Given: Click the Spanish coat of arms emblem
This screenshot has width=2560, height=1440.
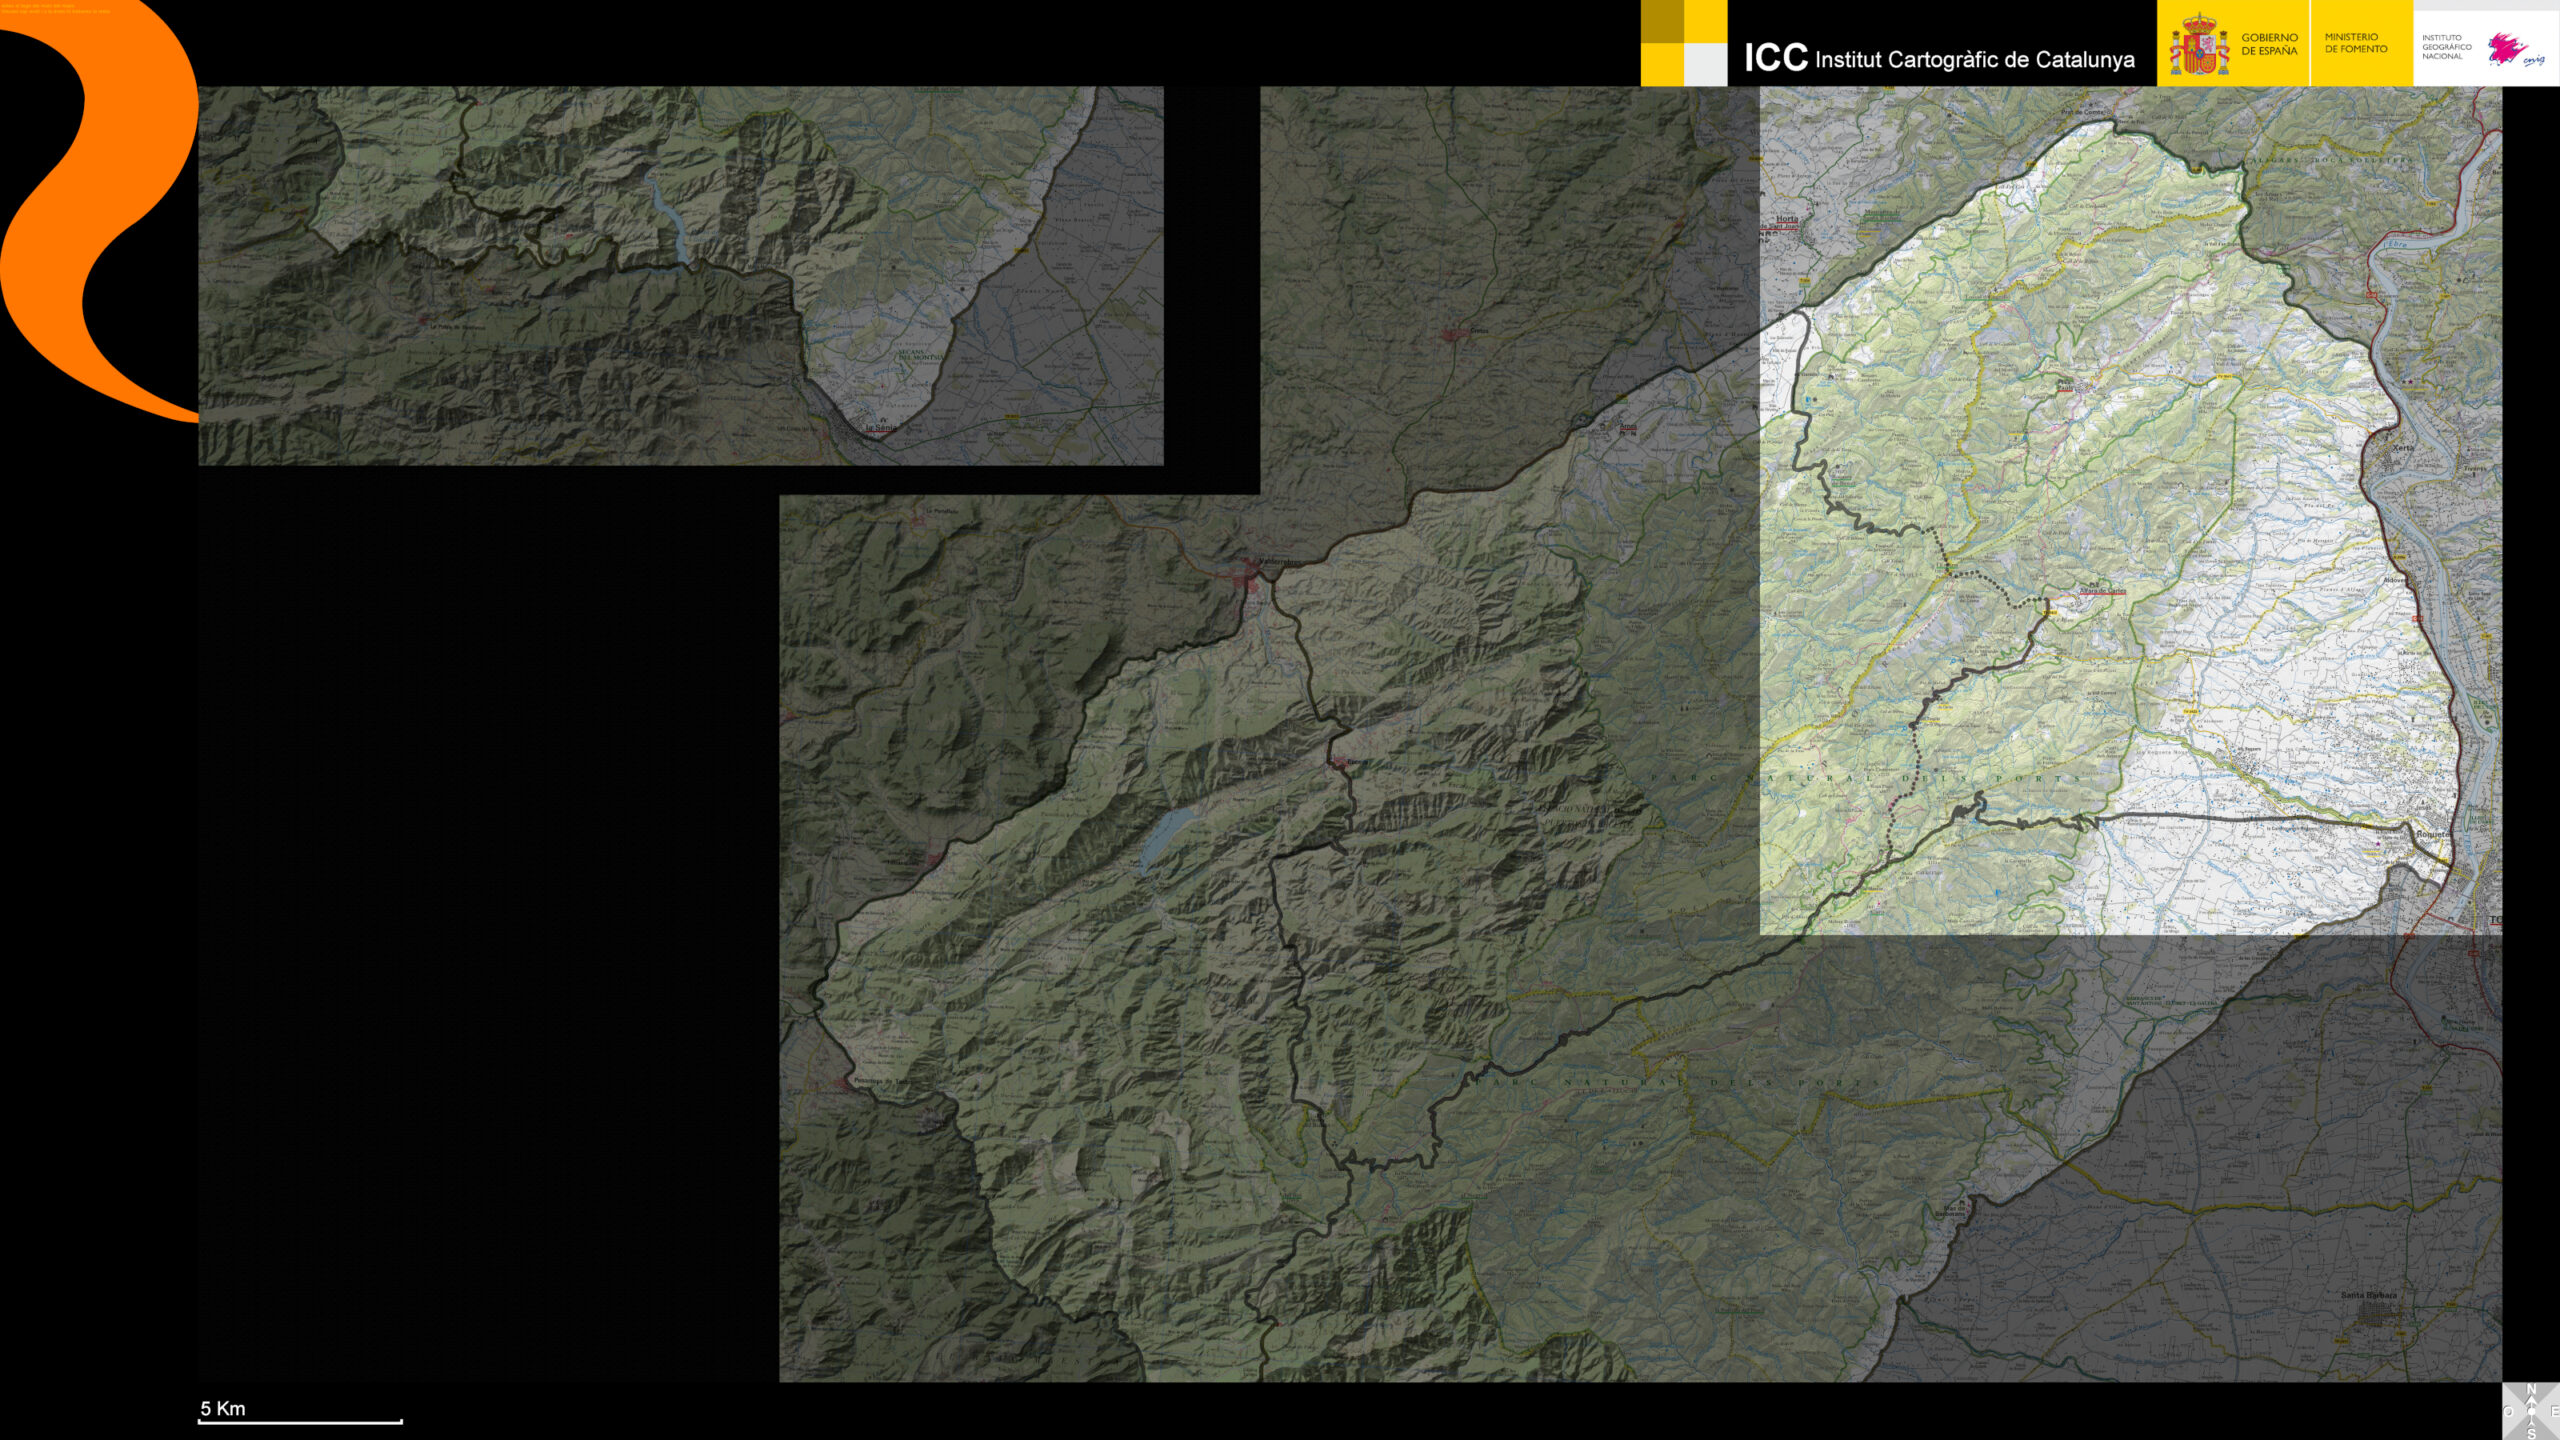Looking at the screenshot, I should [2198, 45].
